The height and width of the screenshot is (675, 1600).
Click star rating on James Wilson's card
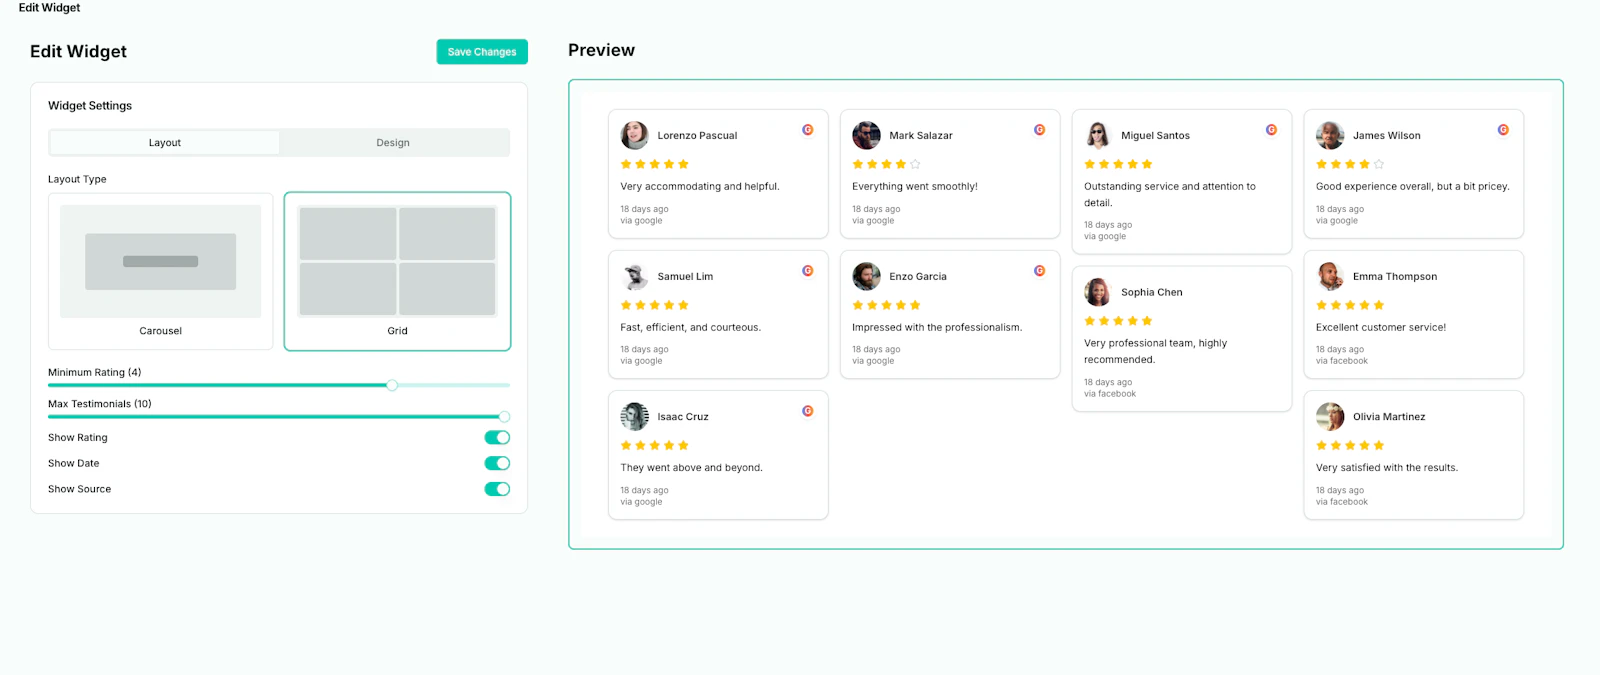click(x=1350, y=164)
